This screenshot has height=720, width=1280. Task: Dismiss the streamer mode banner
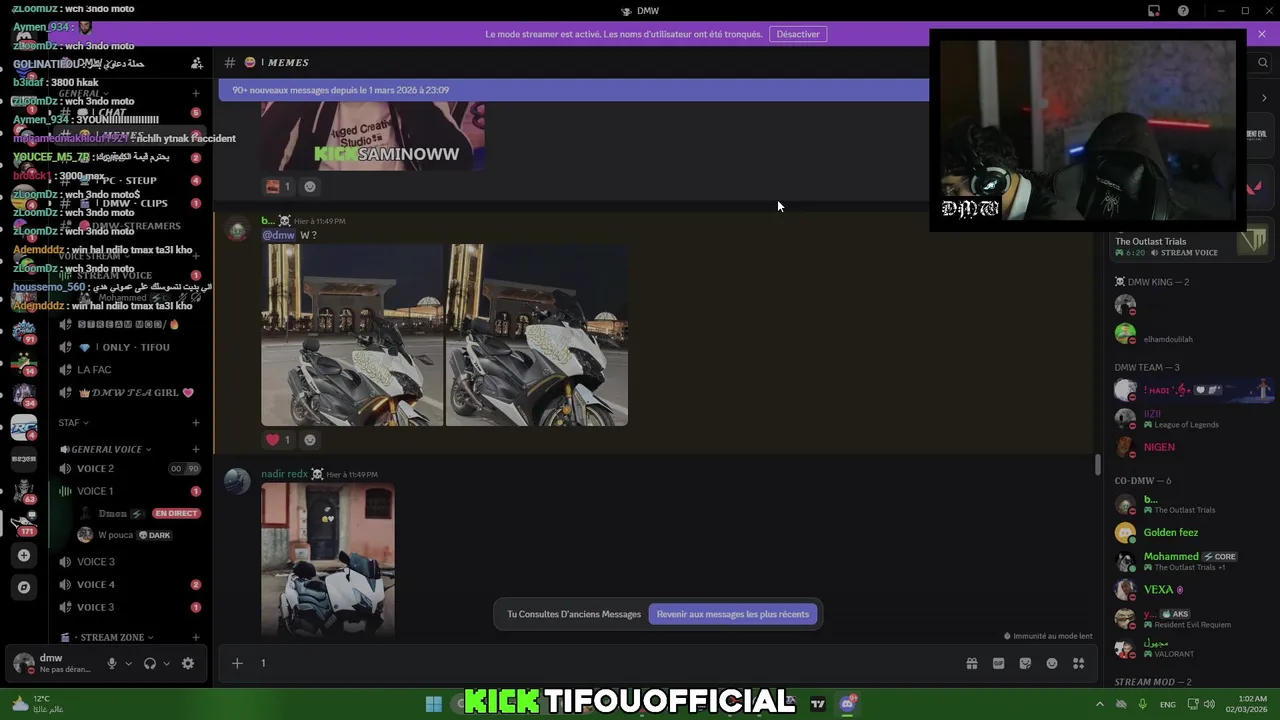click(x=1262, y=34)
